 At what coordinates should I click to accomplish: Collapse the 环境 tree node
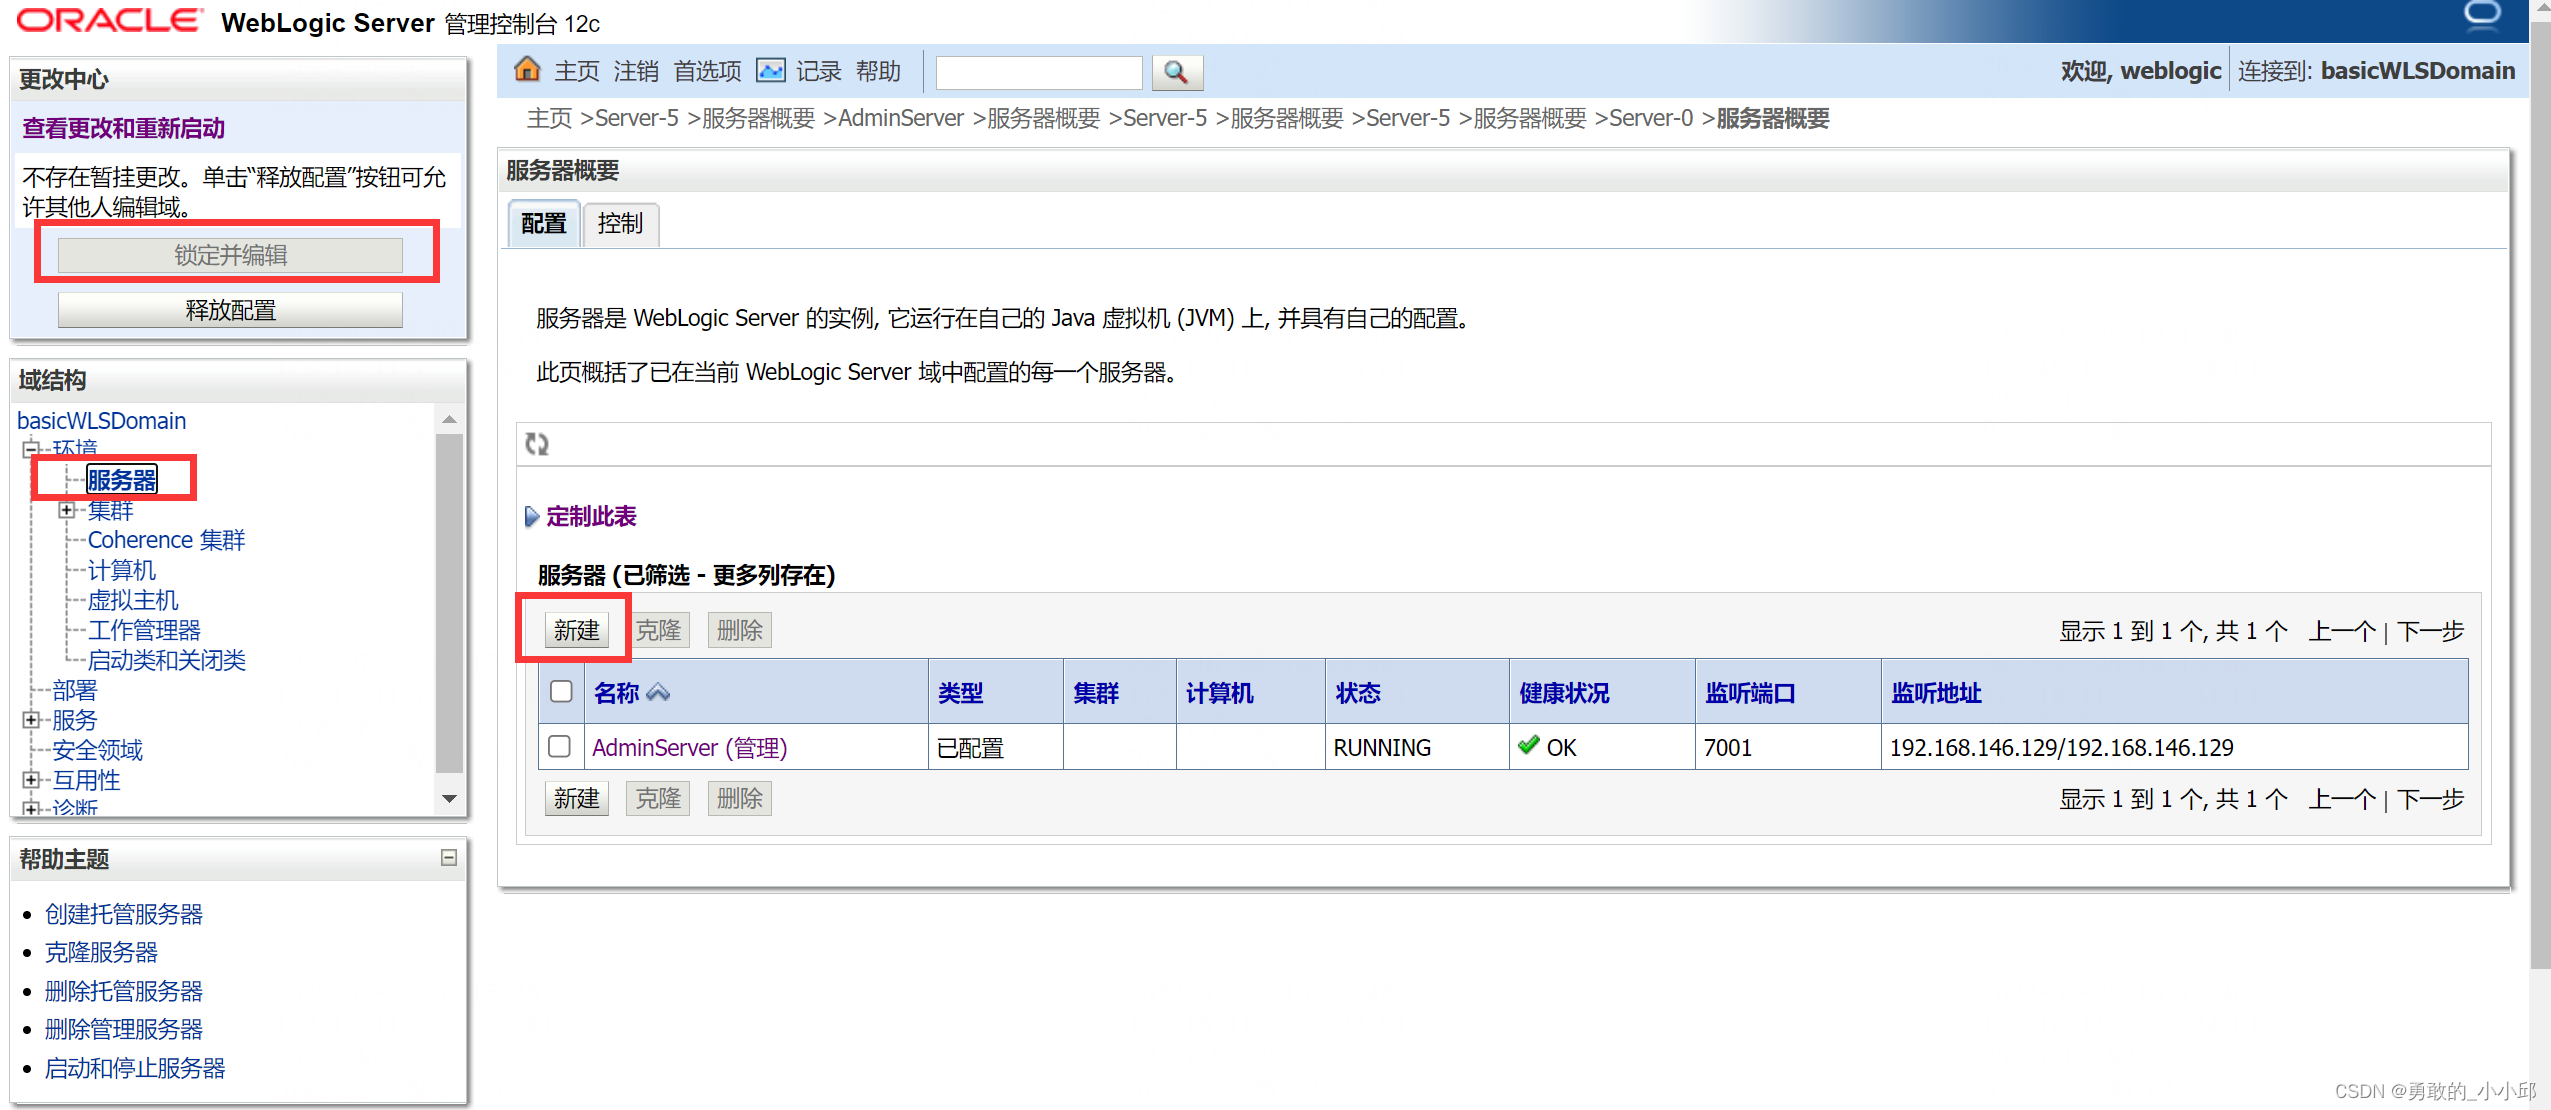pos(31,450)
